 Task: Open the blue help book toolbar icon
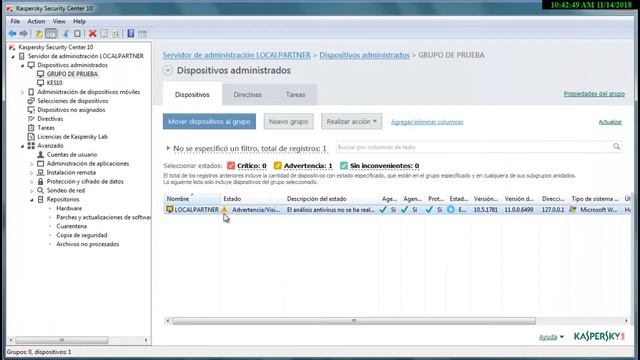pos(131,33)
